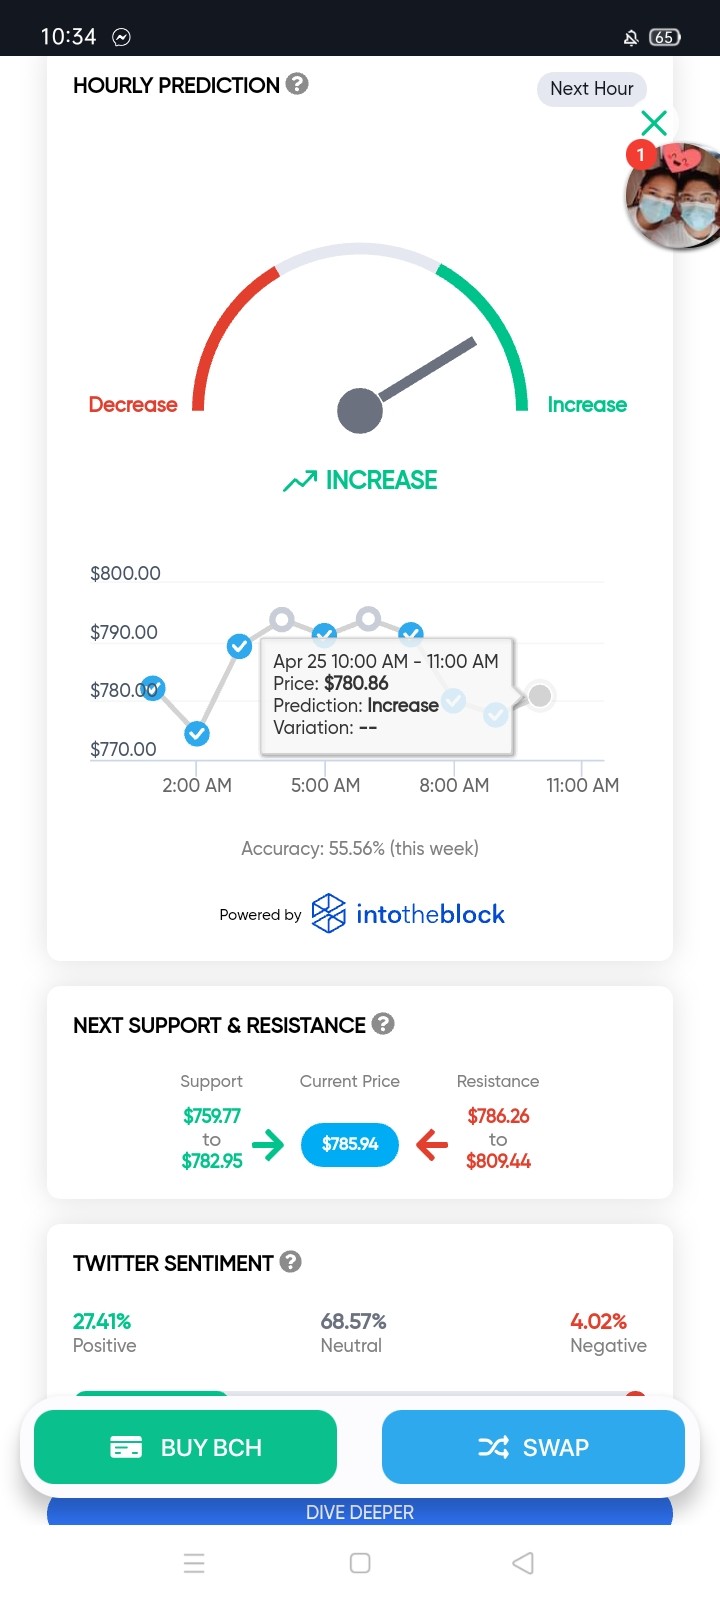Open Twitter Sentiment help question mark
Viewport: 720px width, 1600px height.
coord(291,1261)
